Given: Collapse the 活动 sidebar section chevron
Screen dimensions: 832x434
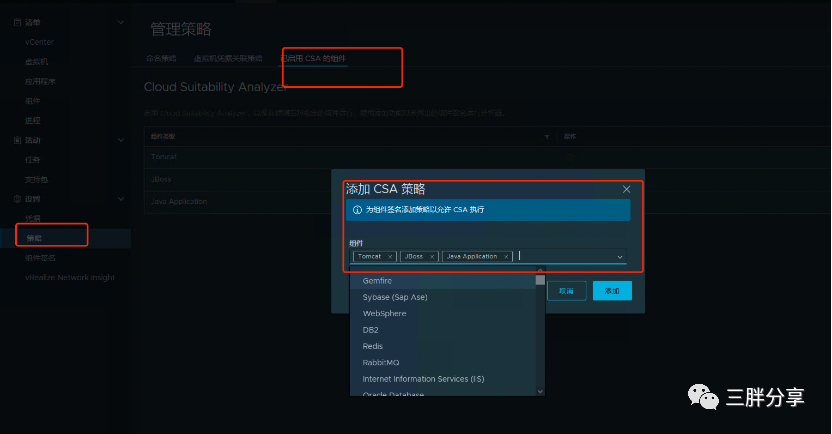Looking at the screenshot, I should (x=121, y=140).
